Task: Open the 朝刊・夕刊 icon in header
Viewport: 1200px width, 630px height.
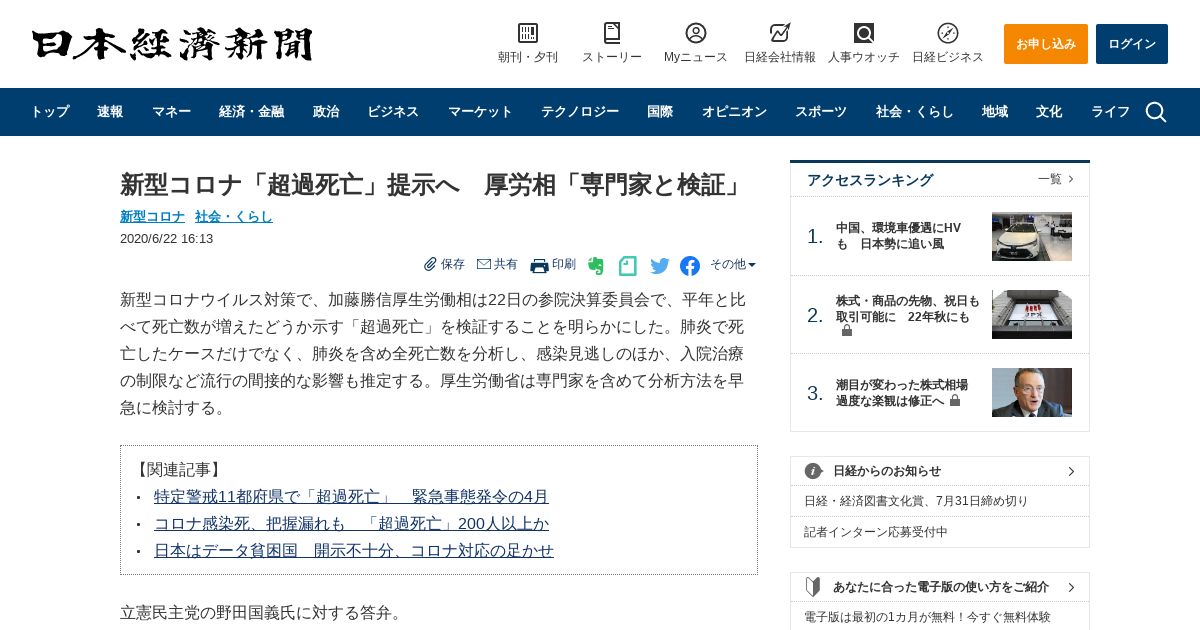Action: click(528, 33)
